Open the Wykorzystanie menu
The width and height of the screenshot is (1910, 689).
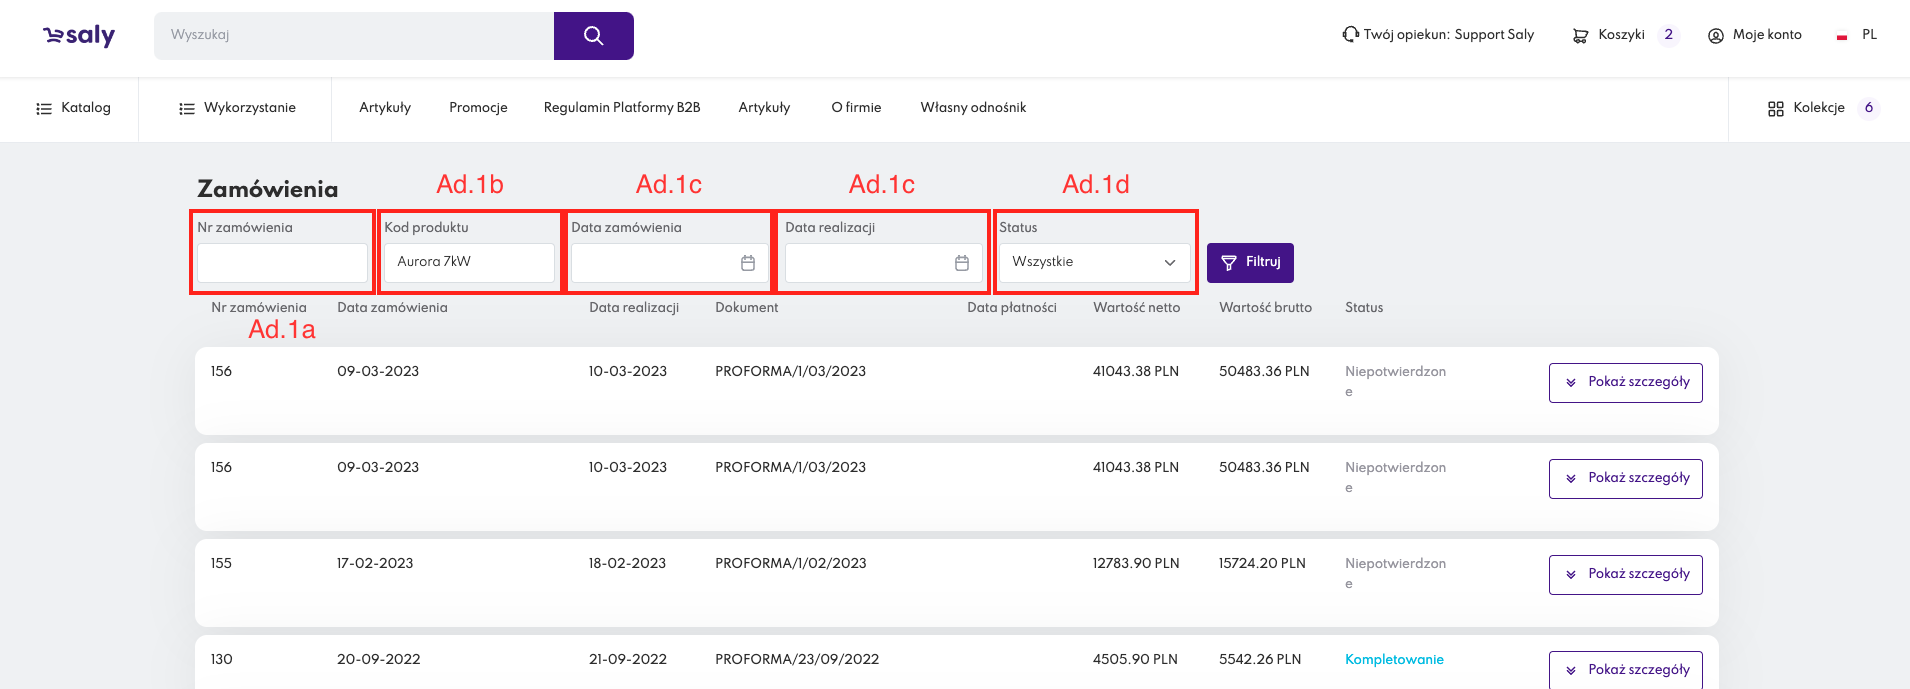coord(237,108)
